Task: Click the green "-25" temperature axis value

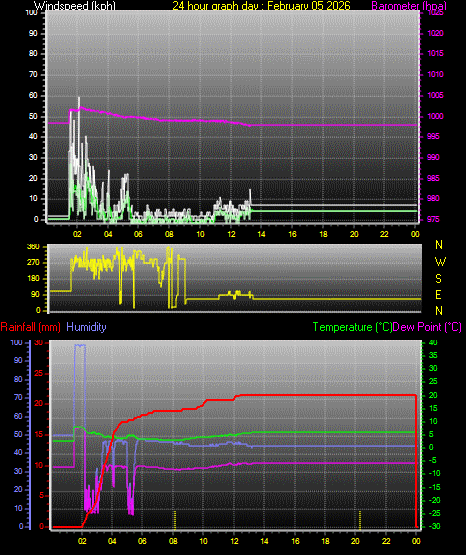Action: point(435,513)
